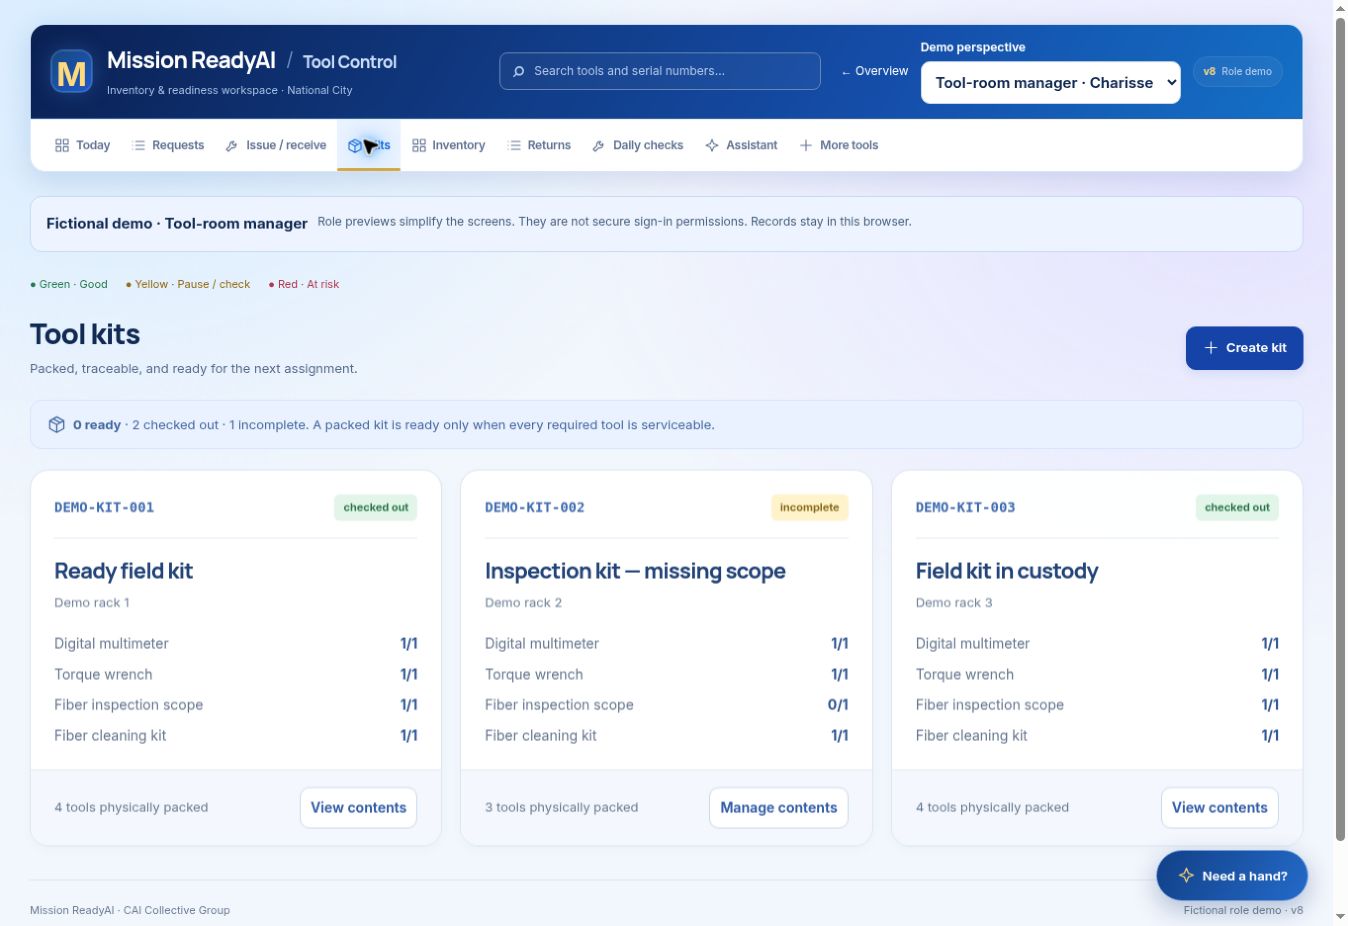The image size is (1348, 926).
Task: Click the v8 Role demo badge
Action: (x=1238, y=72)
